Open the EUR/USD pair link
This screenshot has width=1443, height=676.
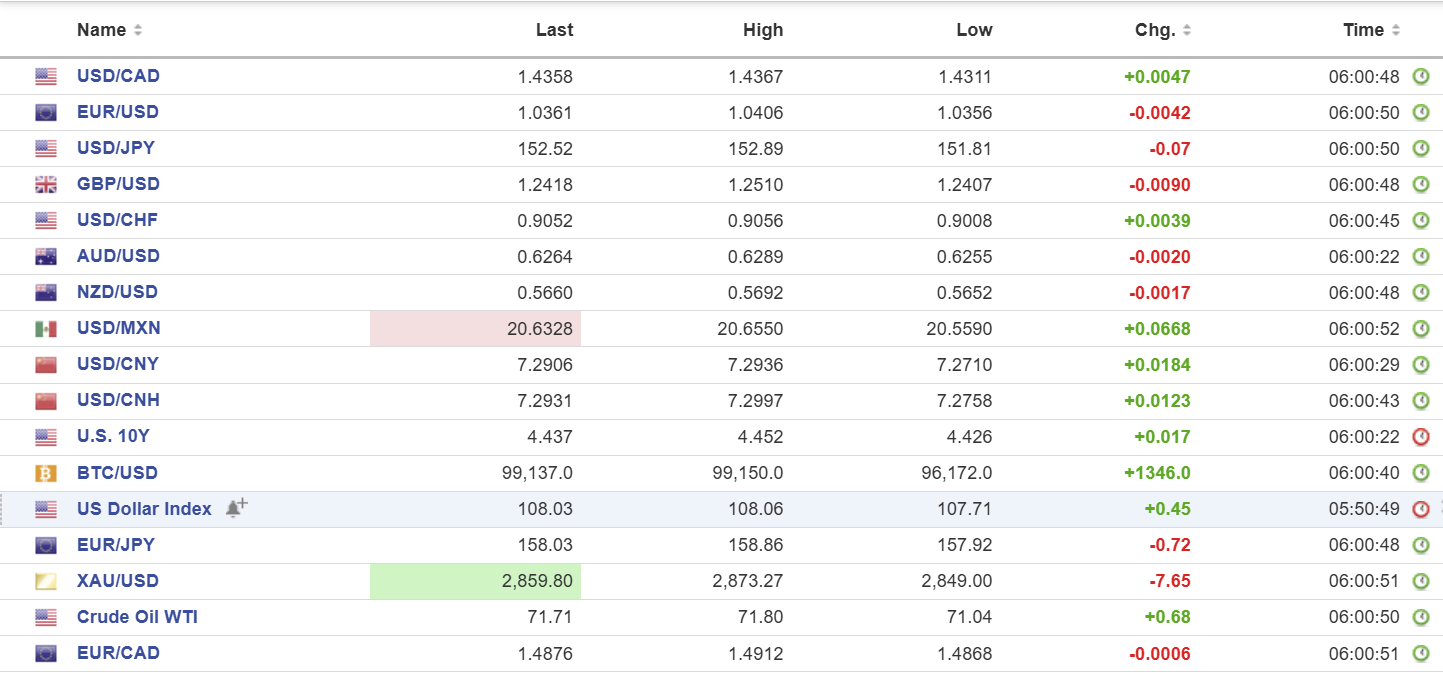118,112
